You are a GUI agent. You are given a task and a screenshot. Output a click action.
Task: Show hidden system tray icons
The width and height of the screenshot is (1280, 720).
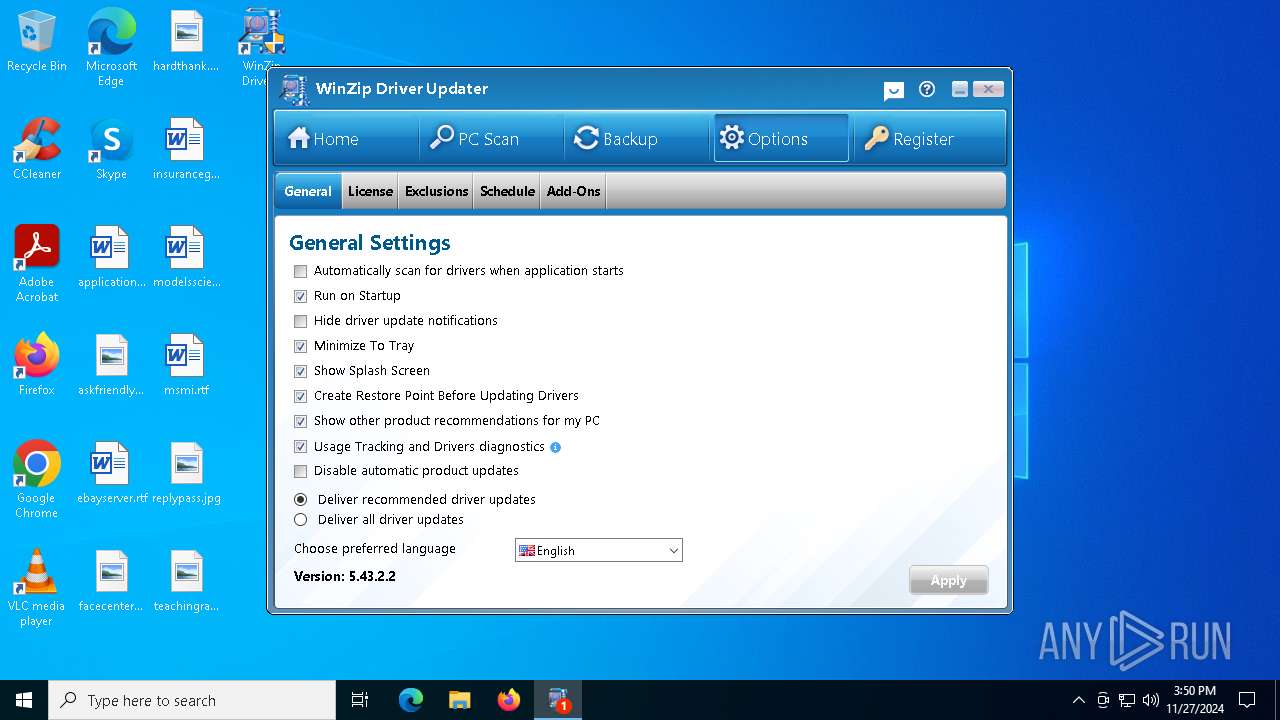click(x=1078, y=700)
